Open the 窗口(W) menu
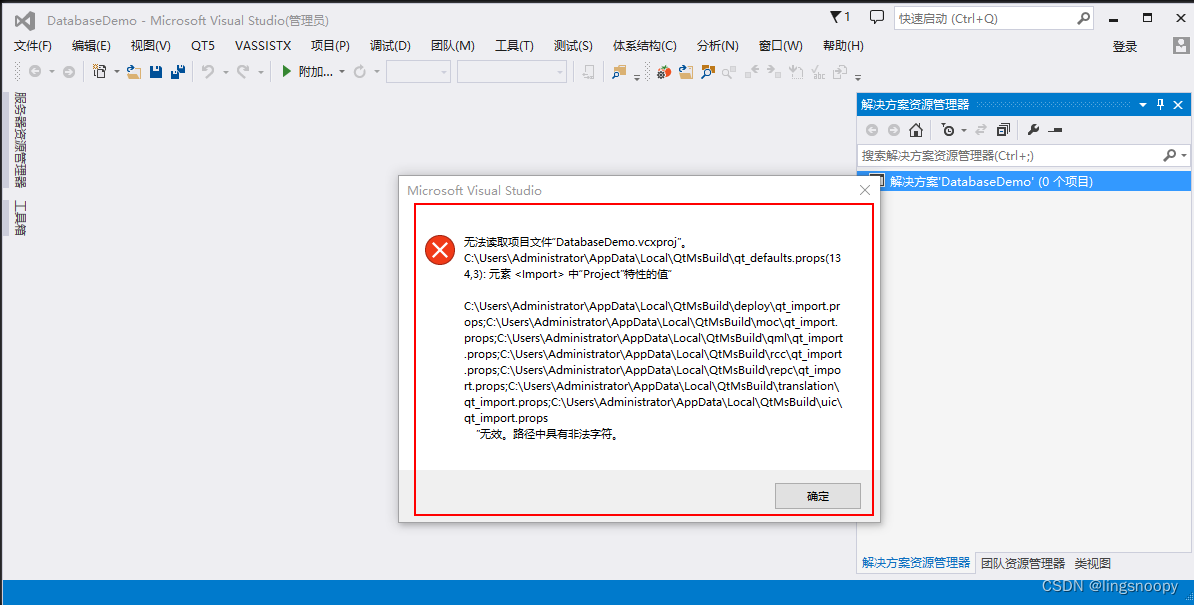 781,46
